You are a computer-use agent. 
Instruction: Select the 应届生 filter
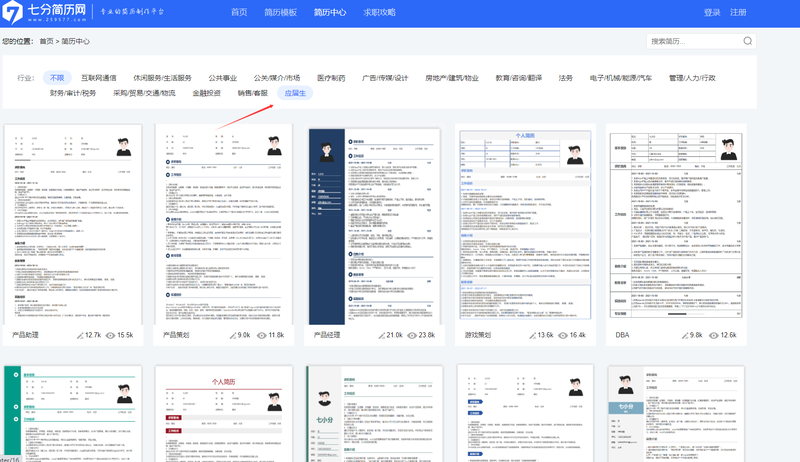pyautogui.click(x=295, y=93)
